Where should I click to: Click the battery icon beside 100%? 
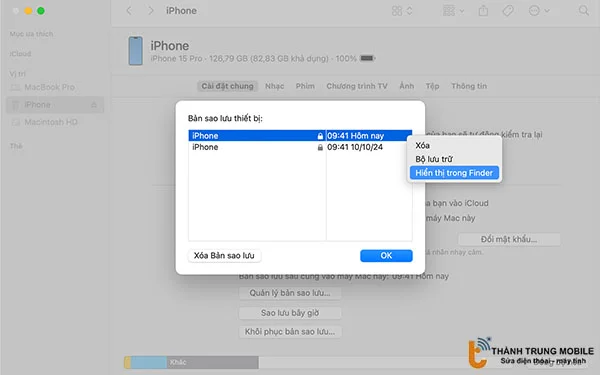(x=367, y=58)
